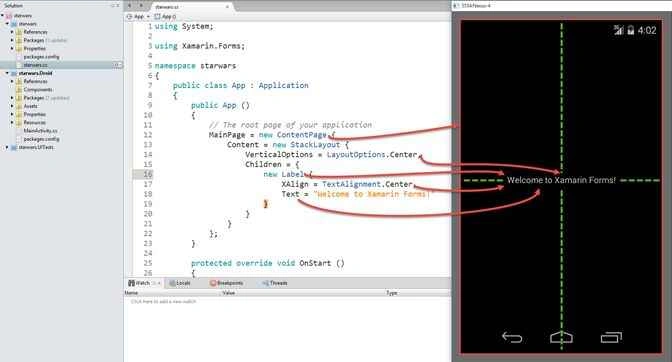
Task: Click 'StackLayout' on code line 13
Action: 315,145
